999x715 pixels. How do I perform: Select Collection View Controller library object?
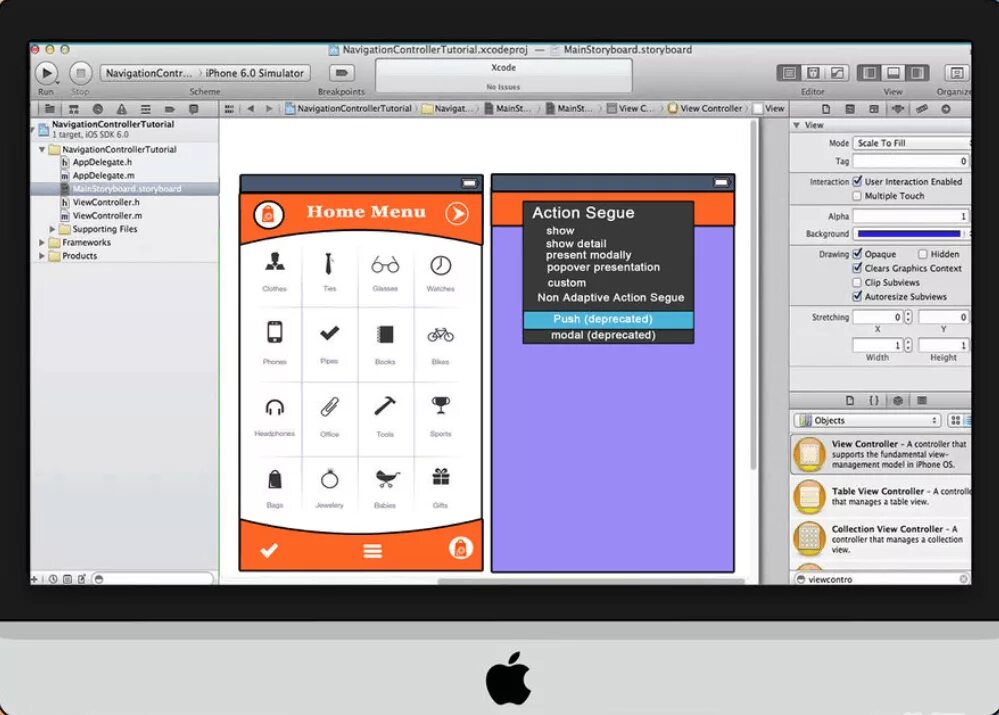[881, 538]
